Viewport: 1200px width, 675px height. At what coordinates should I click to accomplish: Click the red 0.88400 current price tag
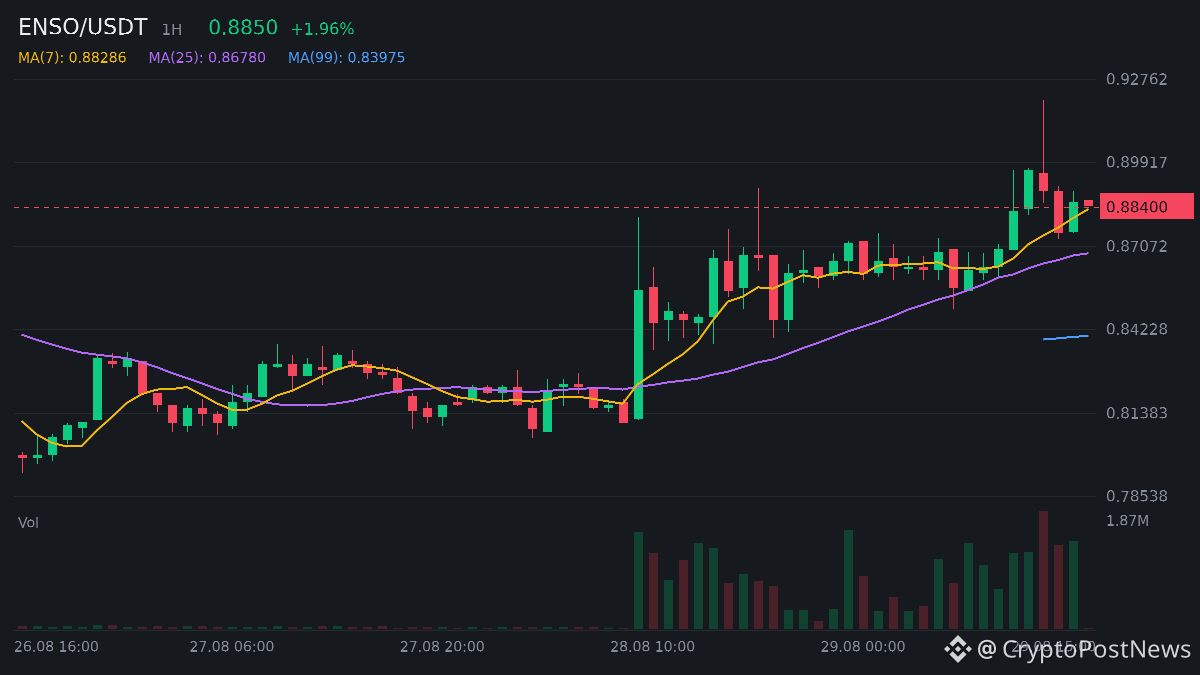click(1146, 206)
